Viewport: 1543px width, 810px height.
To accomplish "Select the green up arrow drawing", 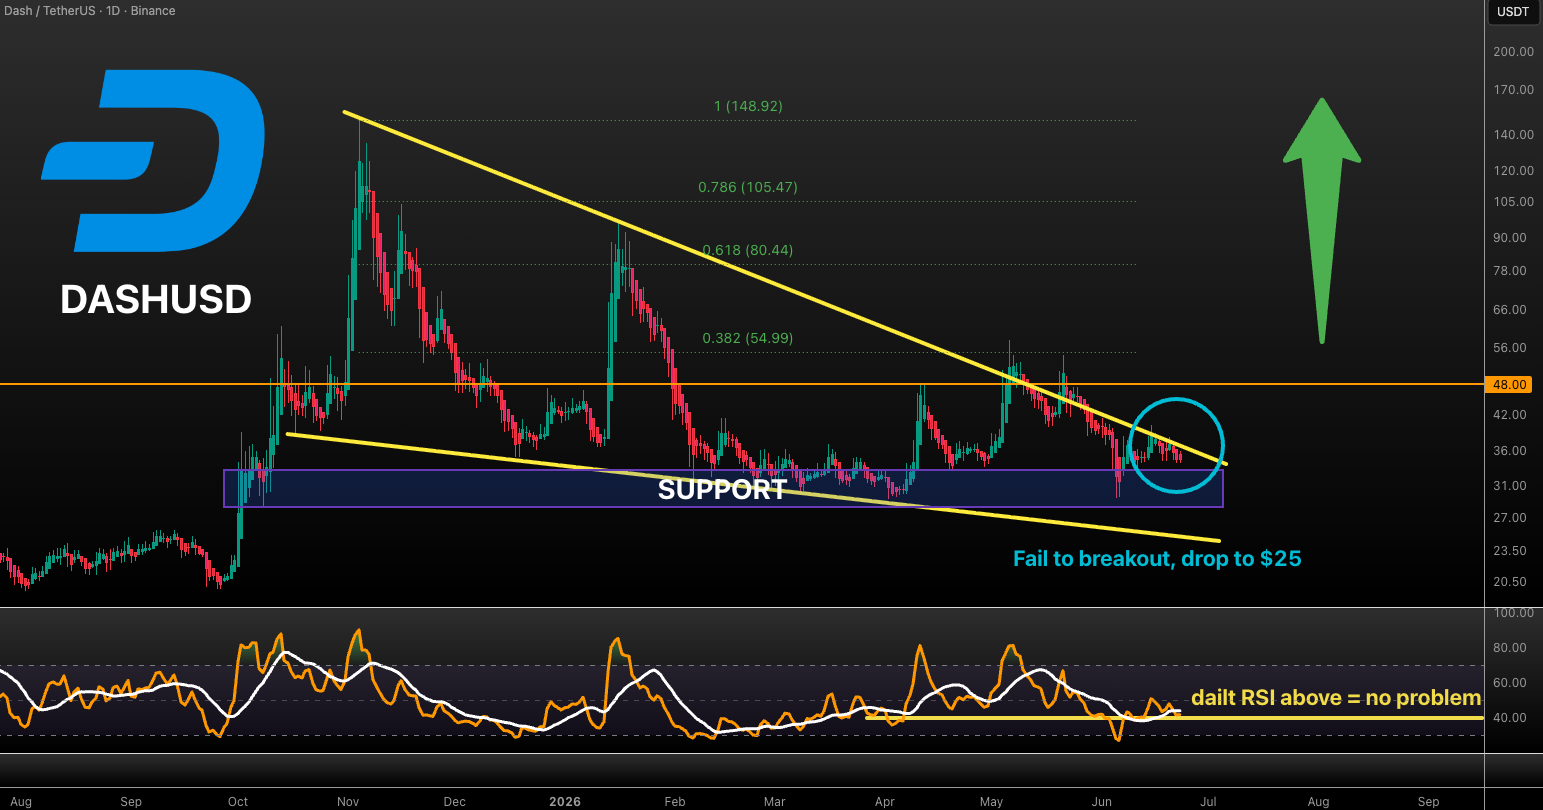I will coord(1322,220).
